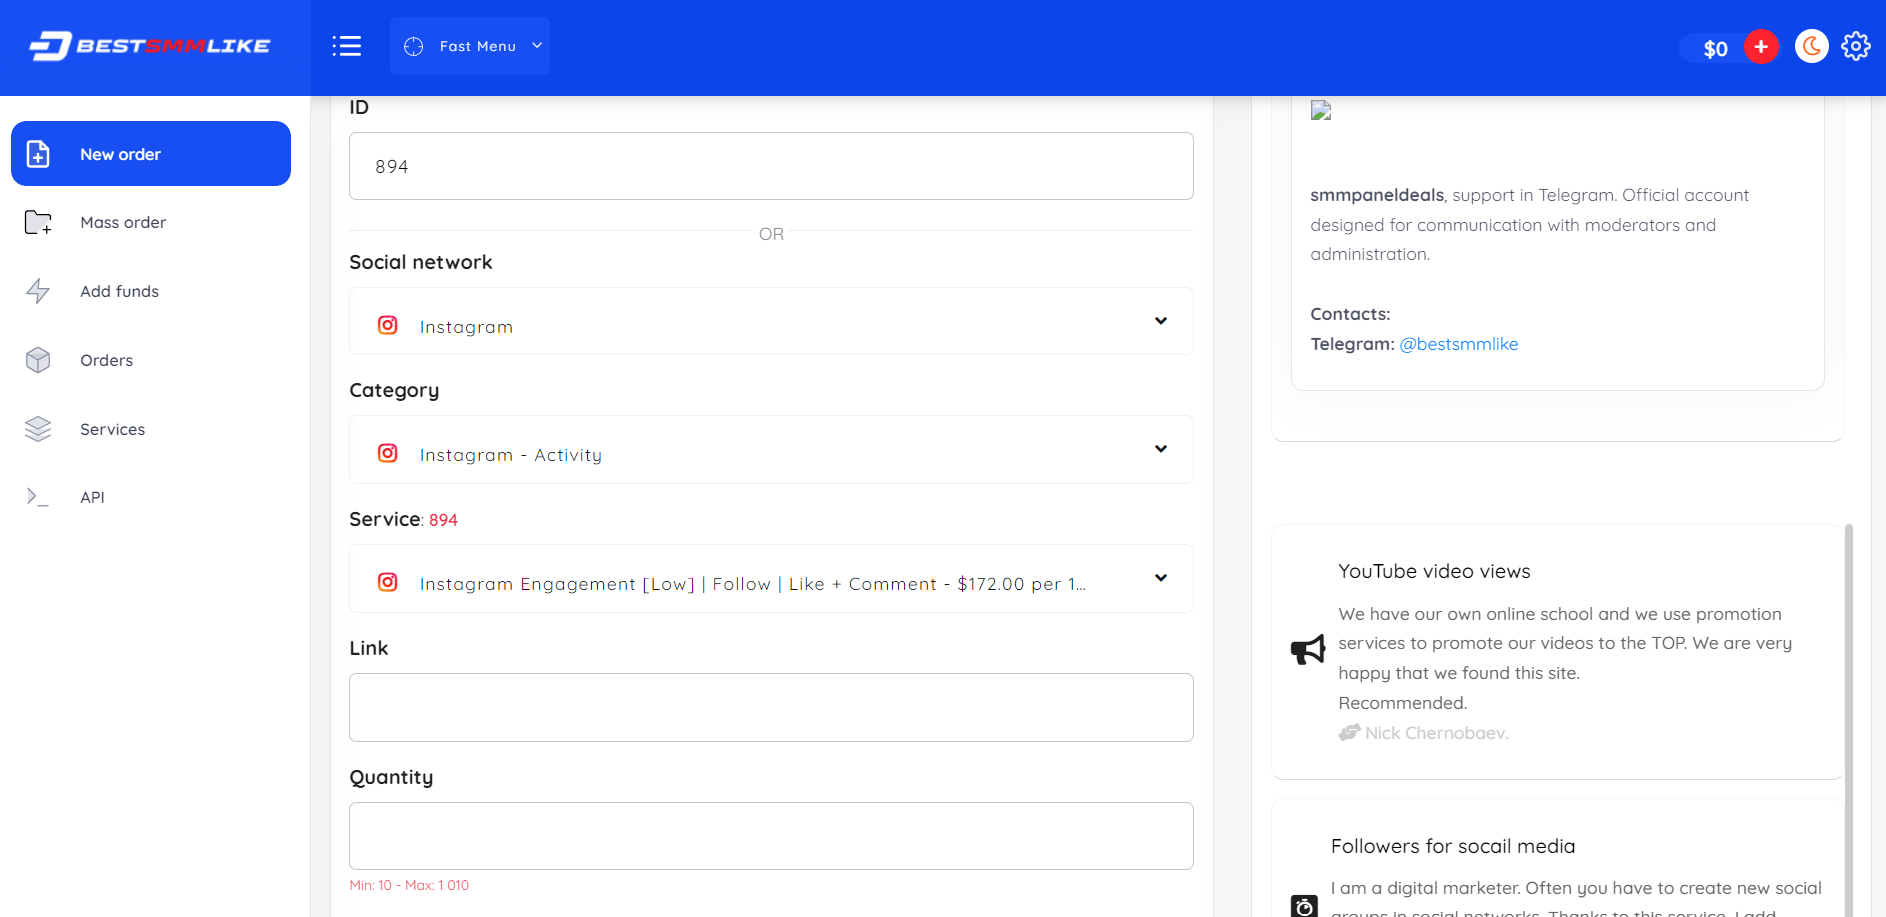Screen dimensions: 1886x917
Task: Click the Mass order folder icon
Action: pos(38,222)
